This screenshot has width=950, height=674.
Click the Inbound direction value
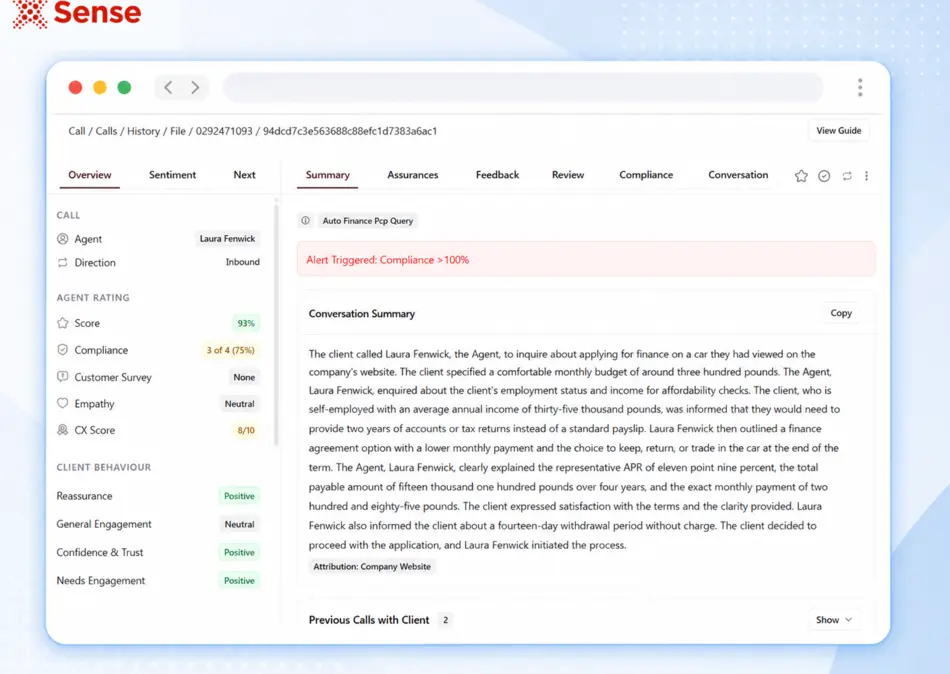pos(242,262)
